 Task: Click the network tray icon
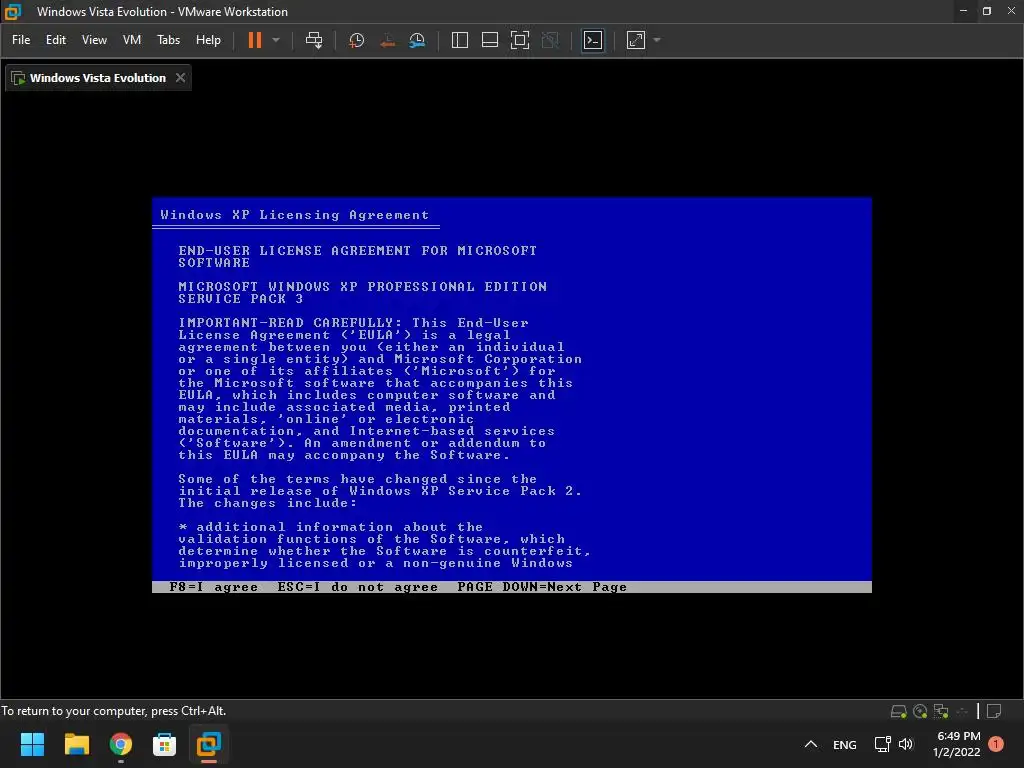click(x=882, y=744)
